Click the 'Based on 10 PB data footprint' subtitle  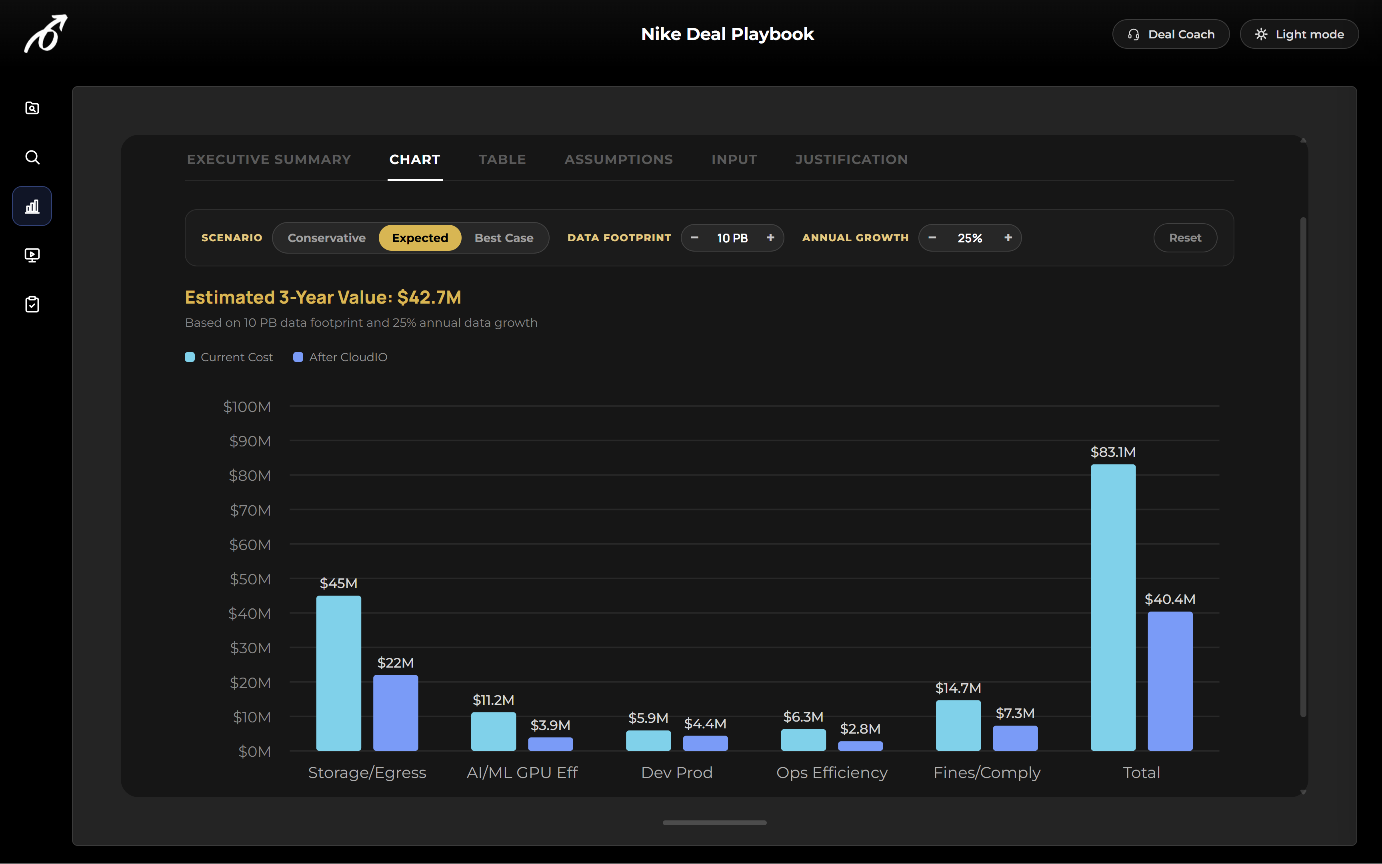(361, 323)
